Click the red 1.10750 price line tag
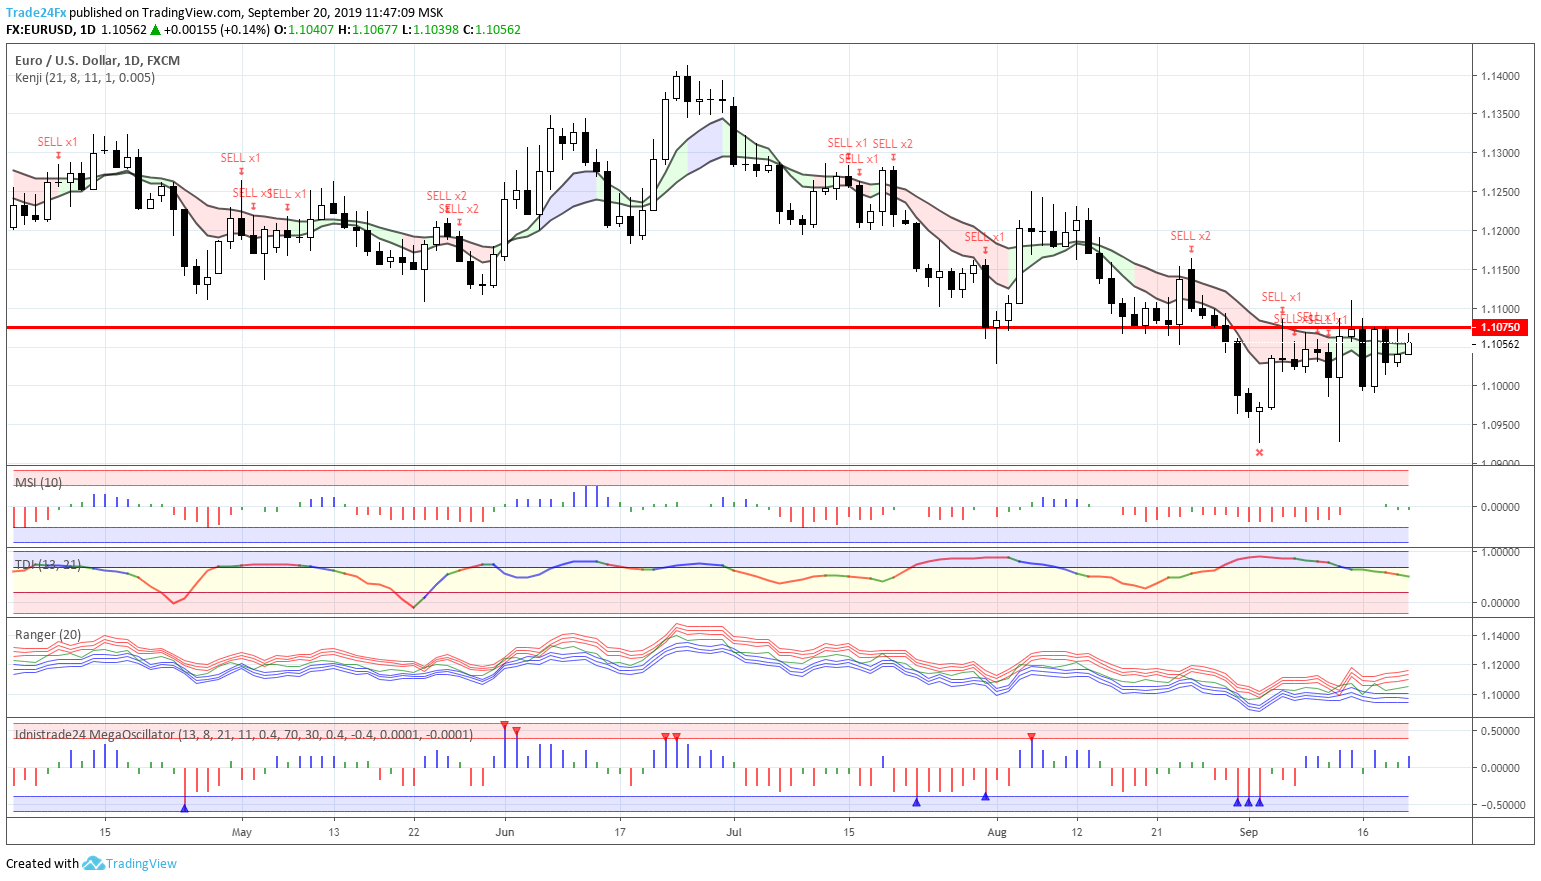The image size is (1541, 881). (1500, 327)
